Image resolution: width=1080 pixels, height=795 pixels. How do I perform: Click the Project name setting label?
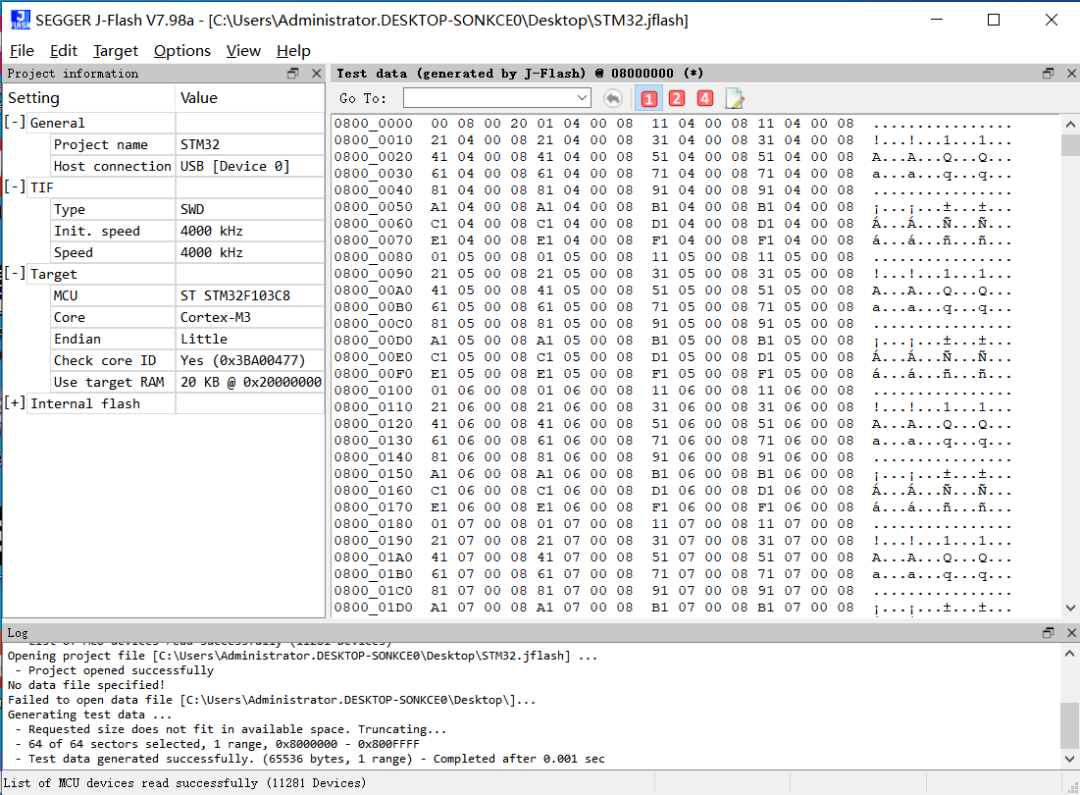click(x=101, y=145)
